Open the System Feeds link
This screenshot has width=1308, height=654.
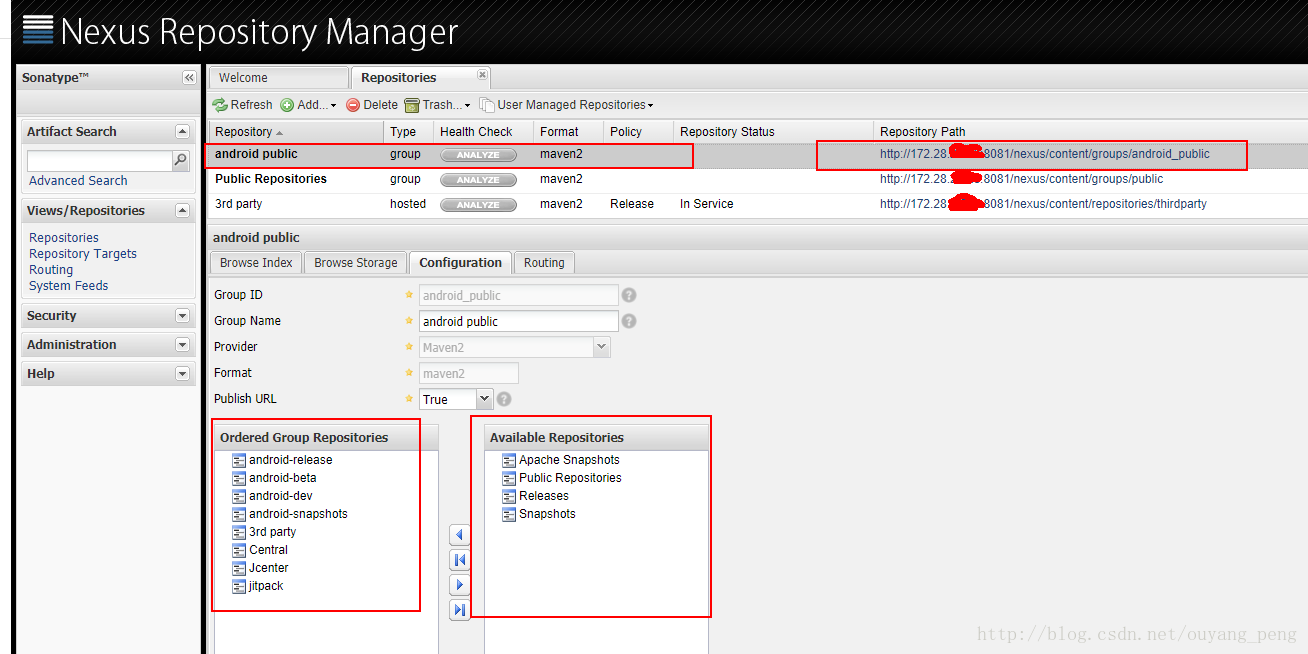68,286
